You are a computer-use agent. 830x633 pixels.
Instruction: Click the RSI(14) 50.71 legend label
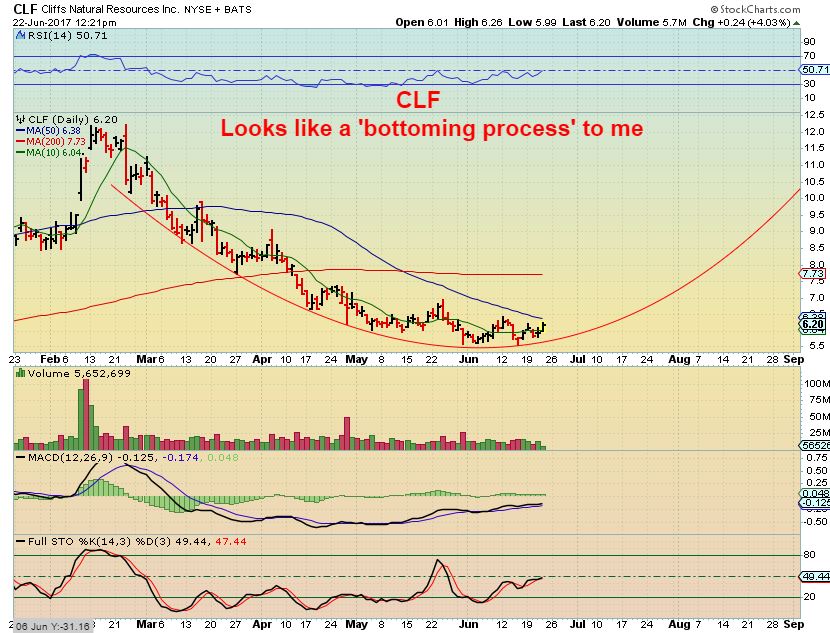(67, 35)
